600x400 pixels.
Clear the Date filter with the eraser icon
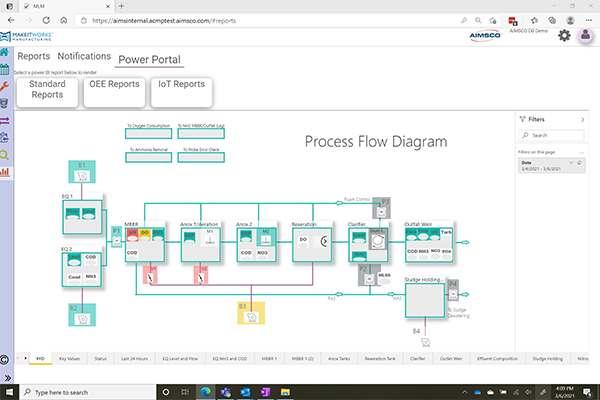click(579, 163)
